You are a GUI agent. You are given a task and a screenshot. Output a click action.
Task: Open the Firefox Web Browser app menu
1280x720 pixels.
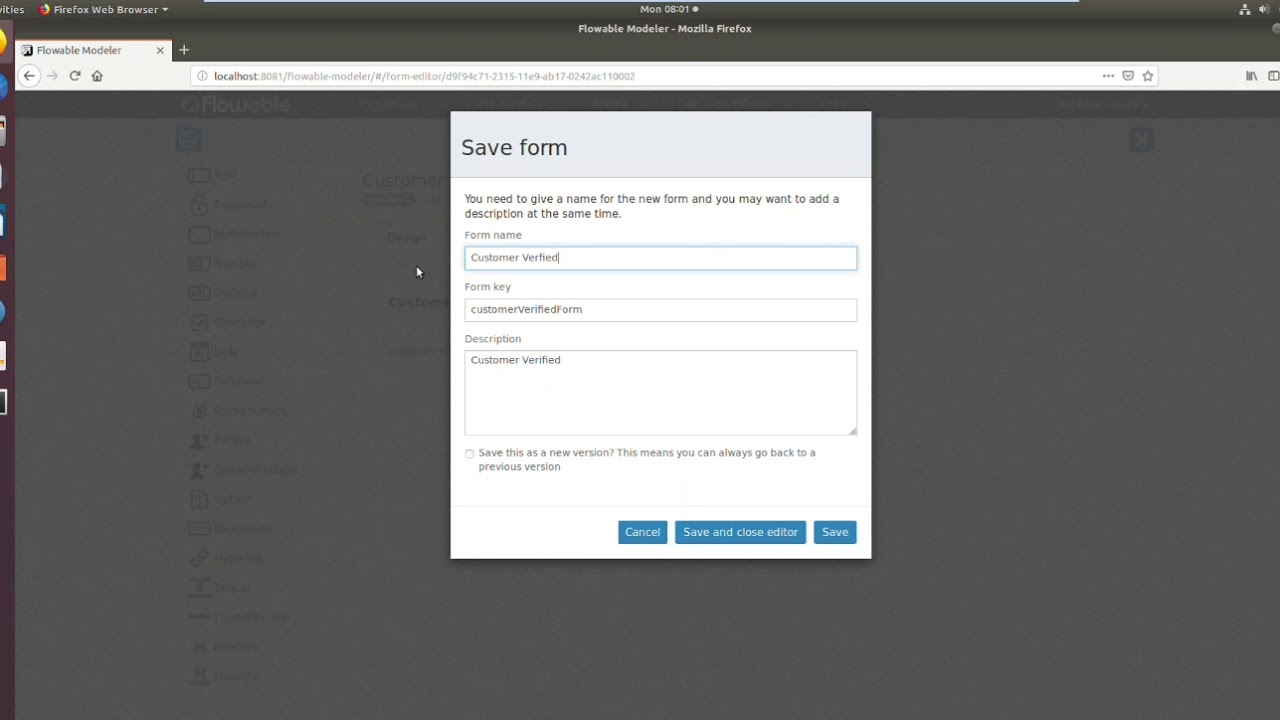[103, 9]
